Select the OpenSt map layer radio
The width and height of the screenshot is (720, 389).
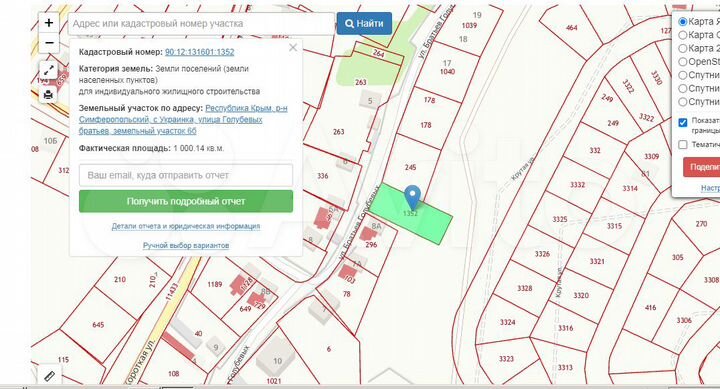tap(683, 62)
